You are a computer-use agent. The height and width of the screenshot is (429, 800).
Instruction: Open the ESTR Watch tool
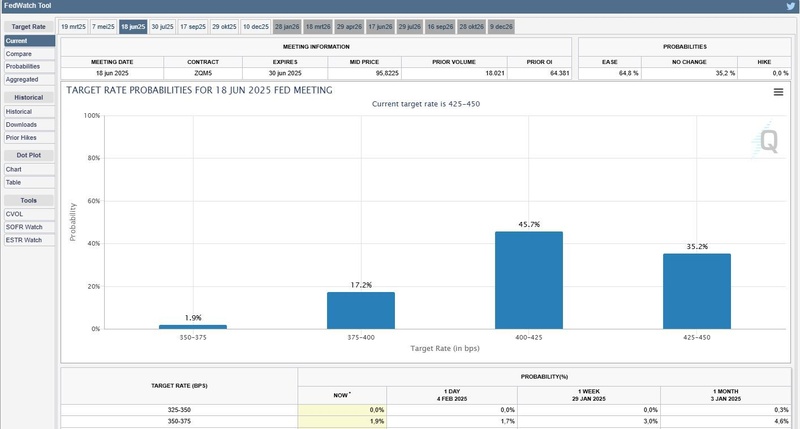(x=30, y=240)
